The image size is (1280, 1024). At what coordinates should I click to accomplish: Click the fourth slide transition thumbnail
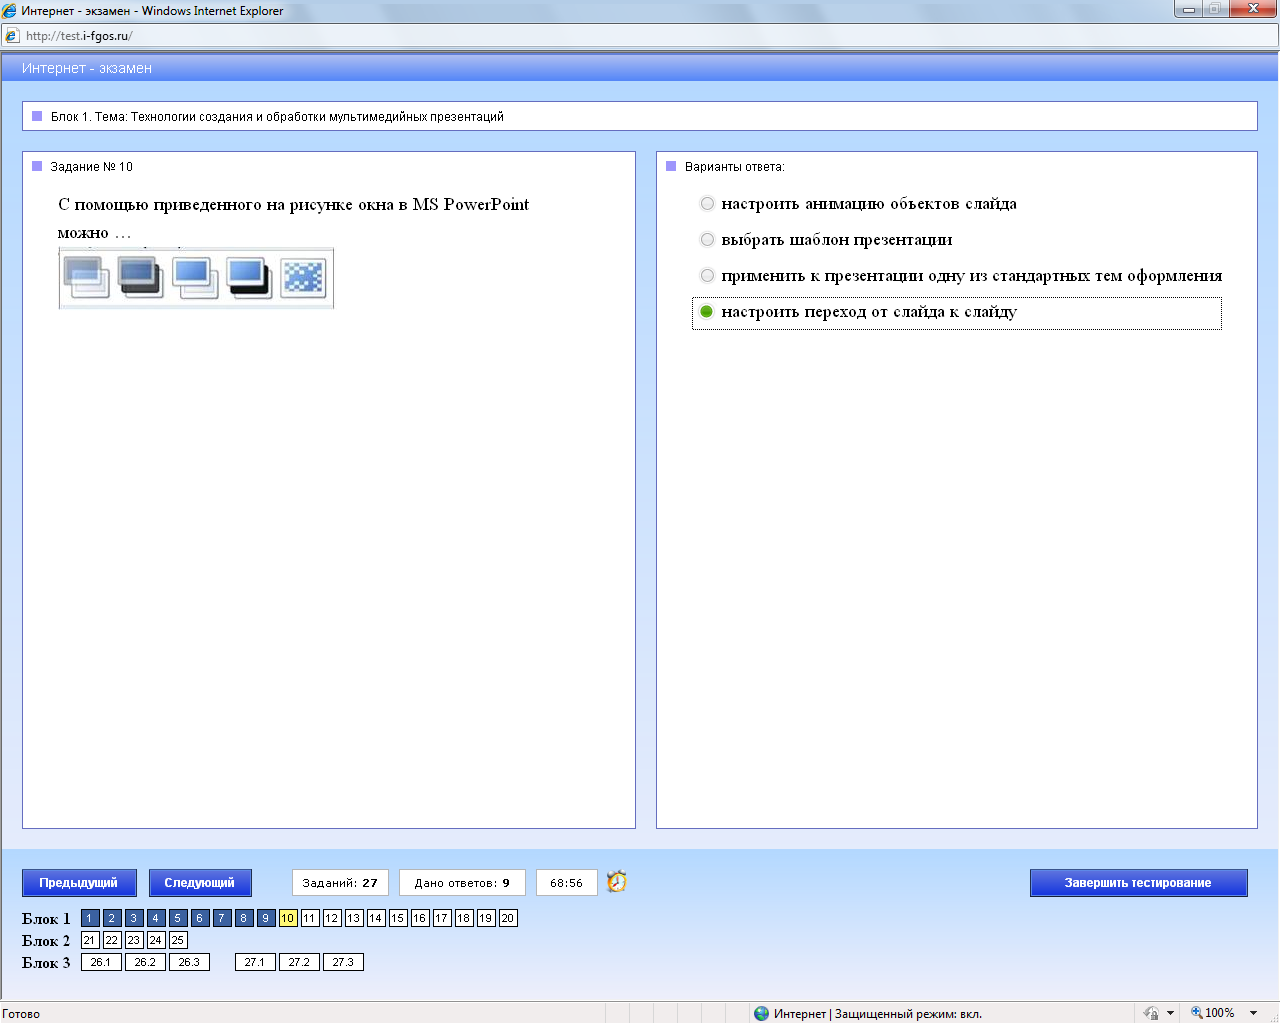[249, 277]
